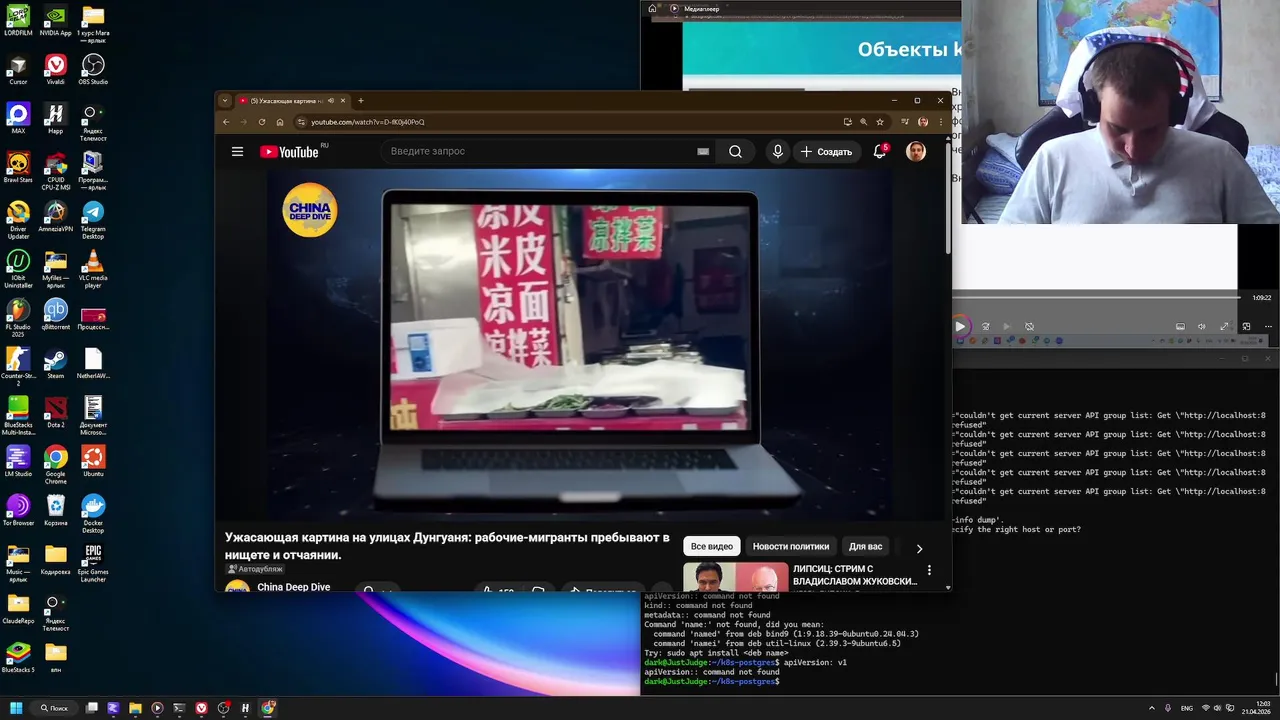1280x720 pixels.
Task: Reload the page in the browser toolbar
Action: tap(262, 122)
